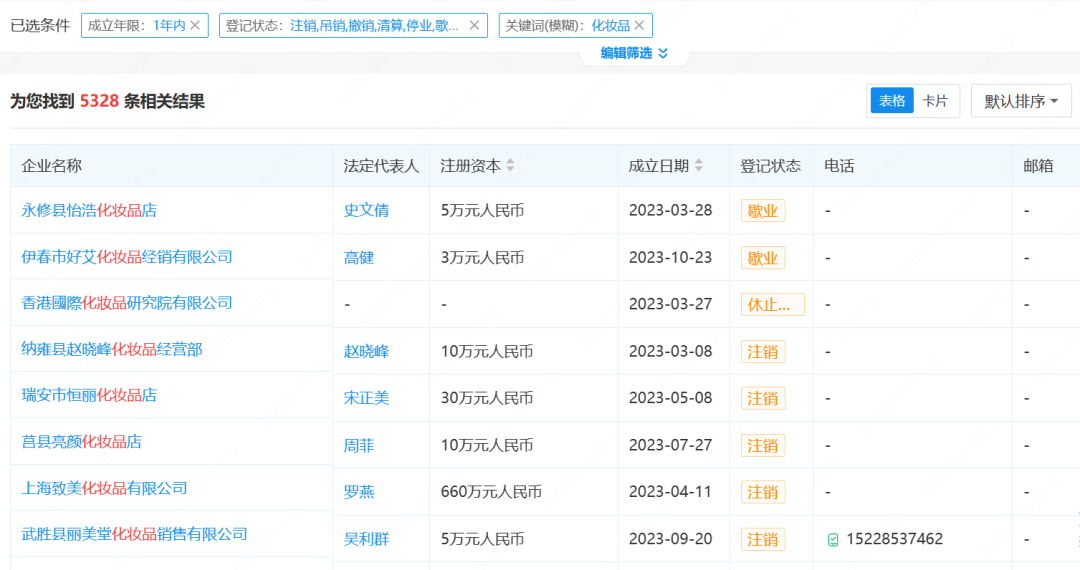
Task: Click the 休止 status tag
Action: click(x=772, y=305)
